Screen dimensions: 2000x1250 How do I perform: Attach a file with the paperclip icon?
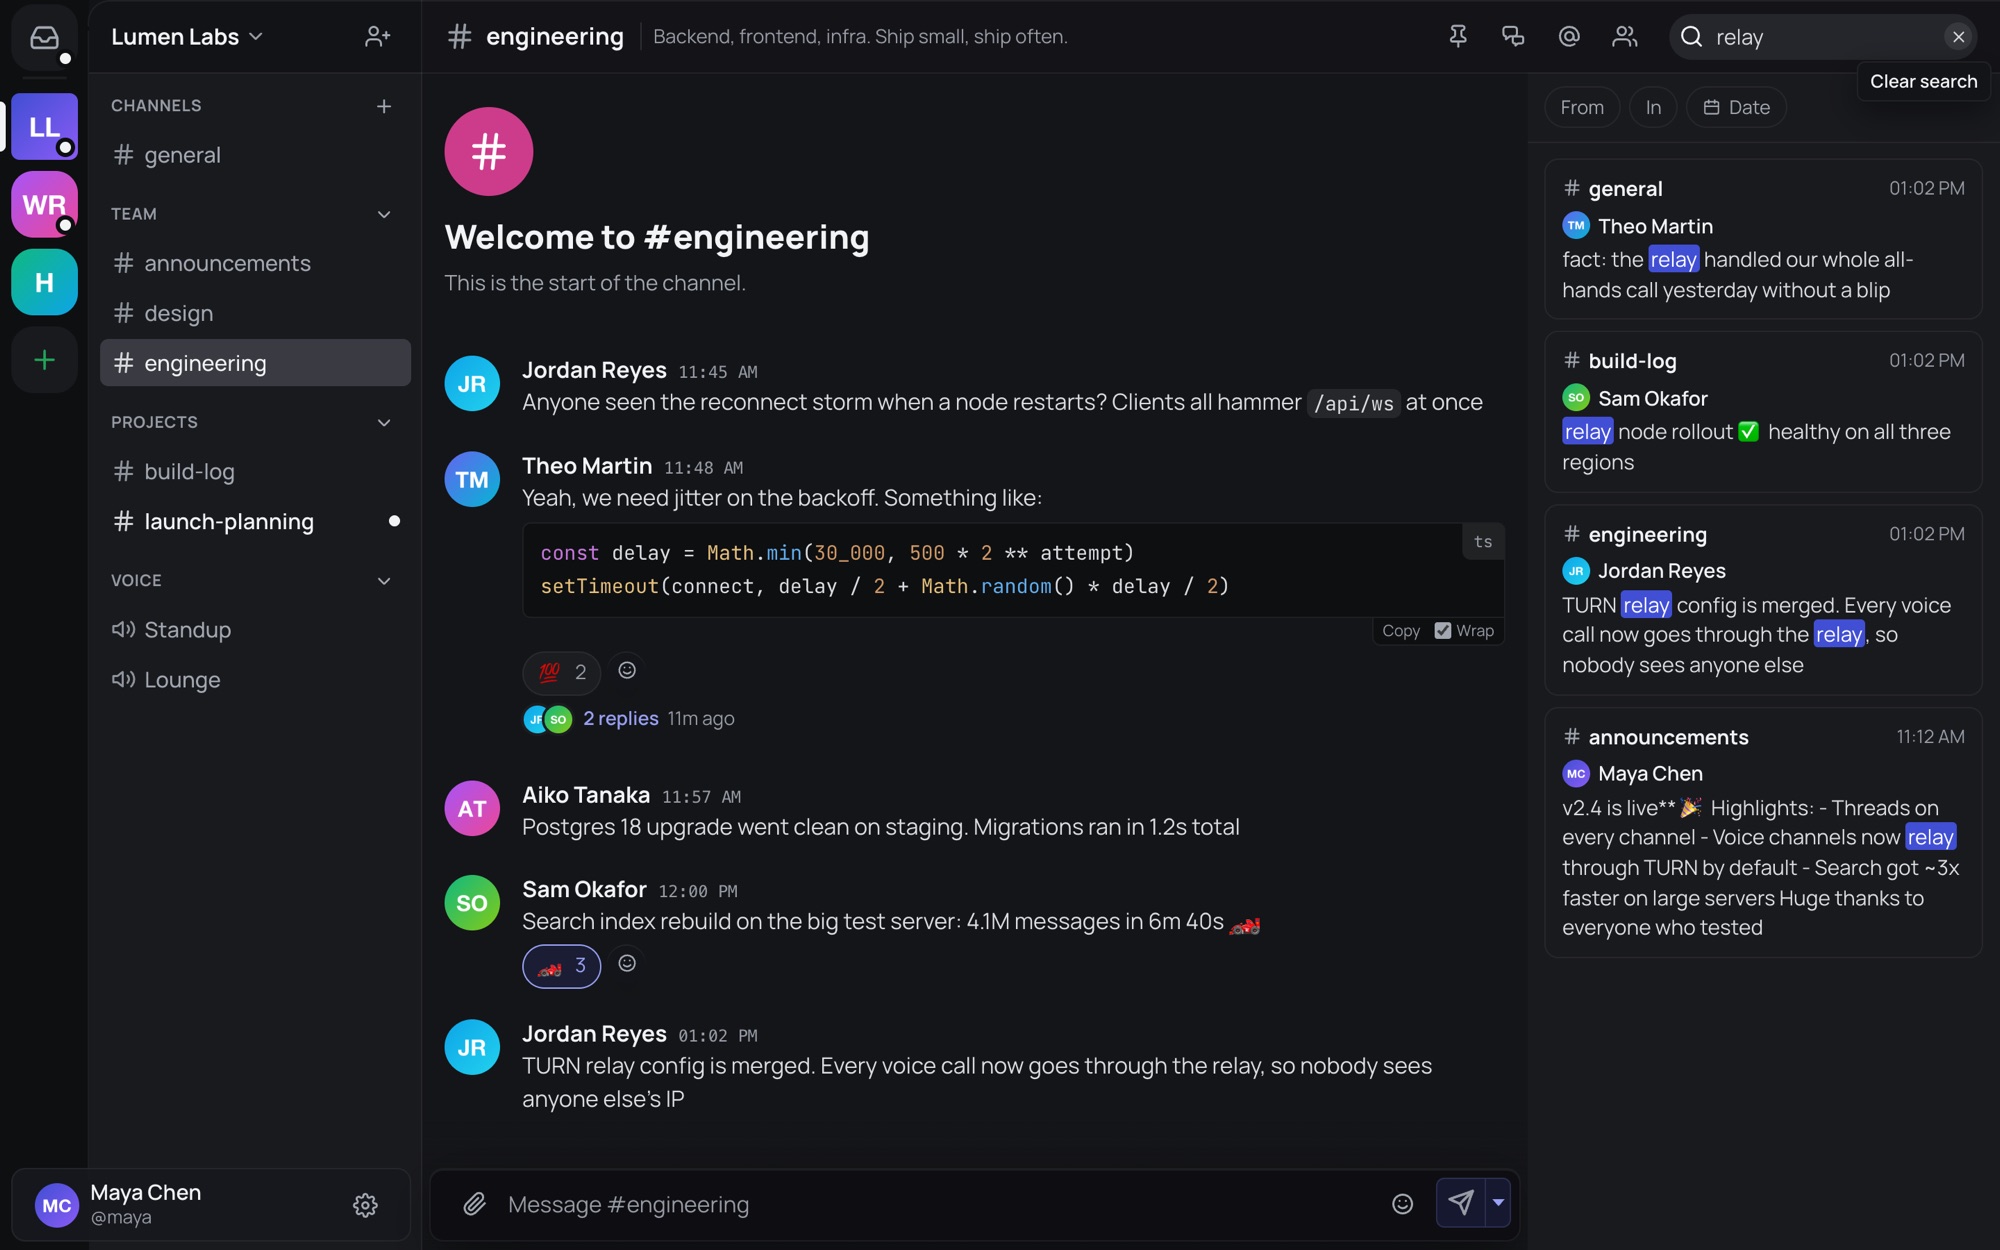[474, 1204]
